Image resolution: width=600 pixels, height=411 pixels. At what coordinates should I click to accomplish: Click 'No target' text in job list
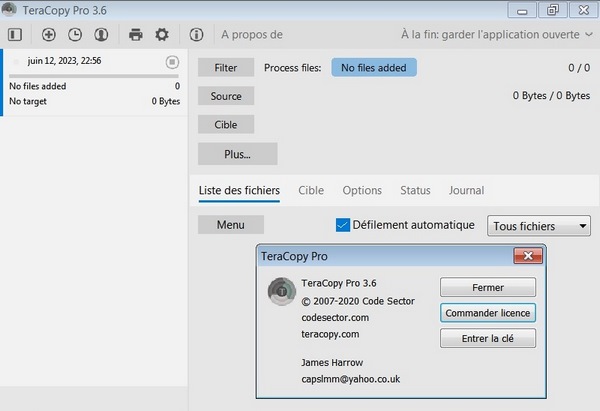(x=28, y=101)
